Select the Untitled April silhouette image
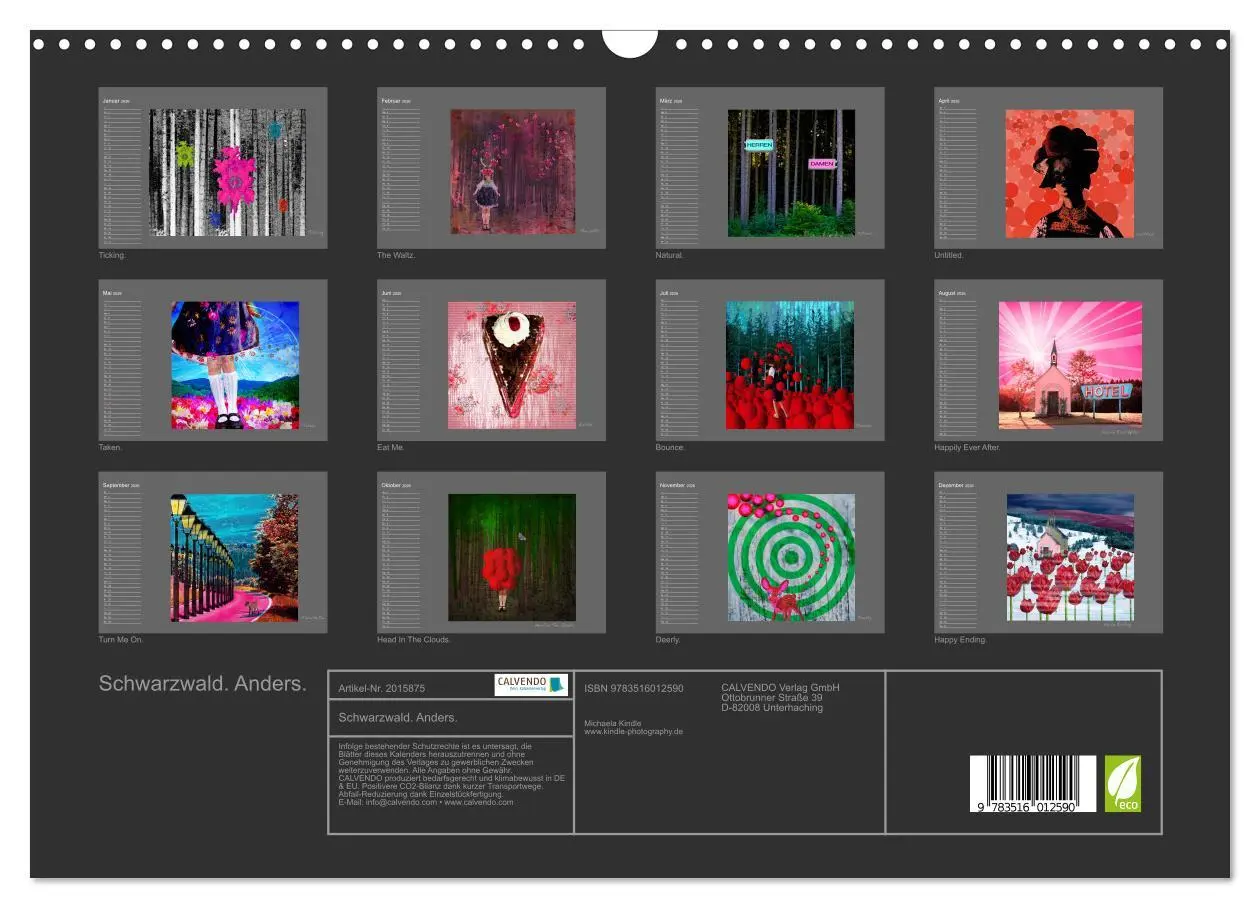 coord(1070,174)
